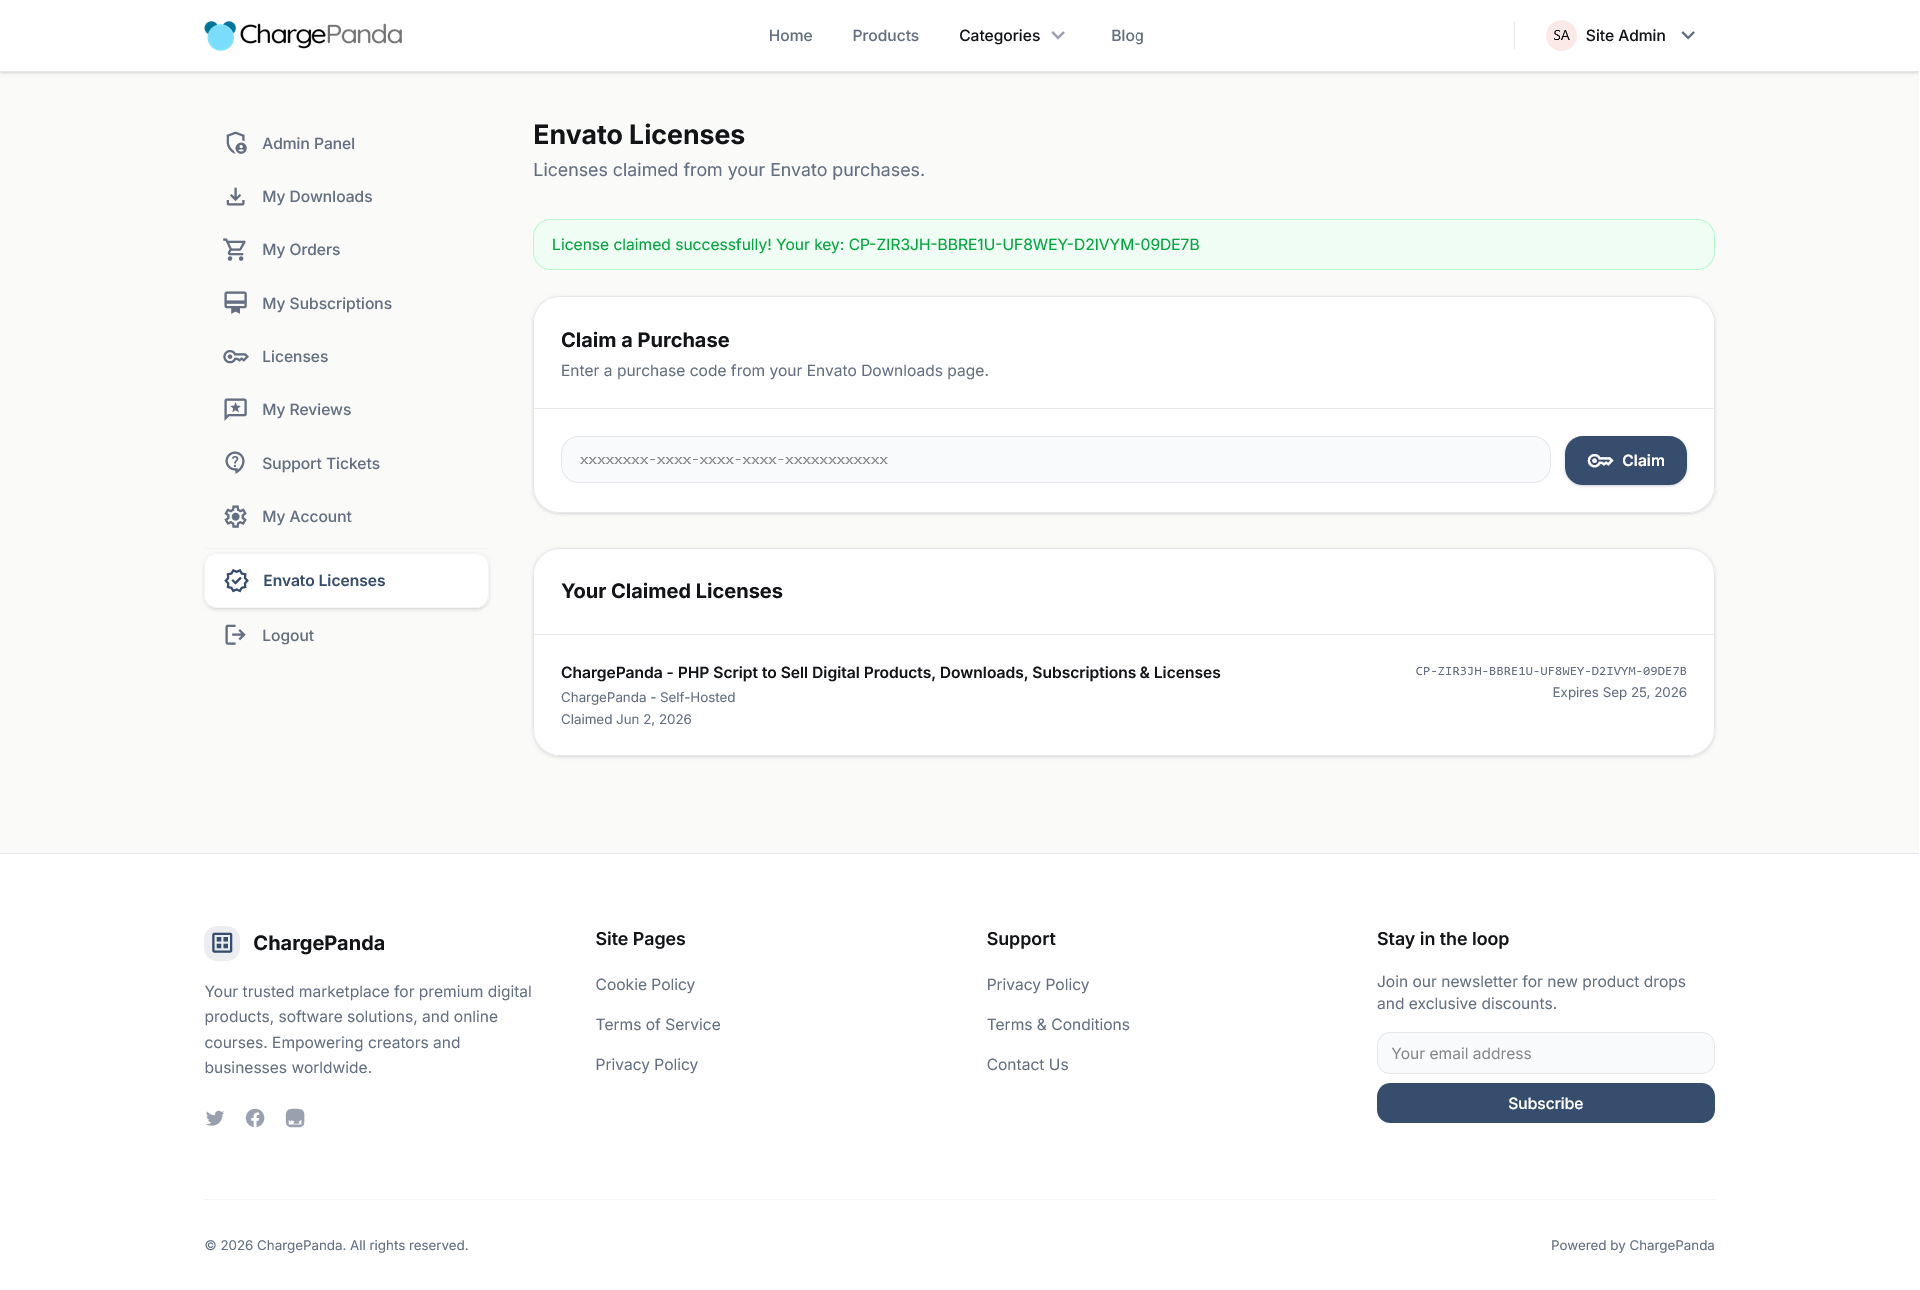Open the Twitter footer icon
Screen dimensions: 1920x1290
(x=215, y=1118)
